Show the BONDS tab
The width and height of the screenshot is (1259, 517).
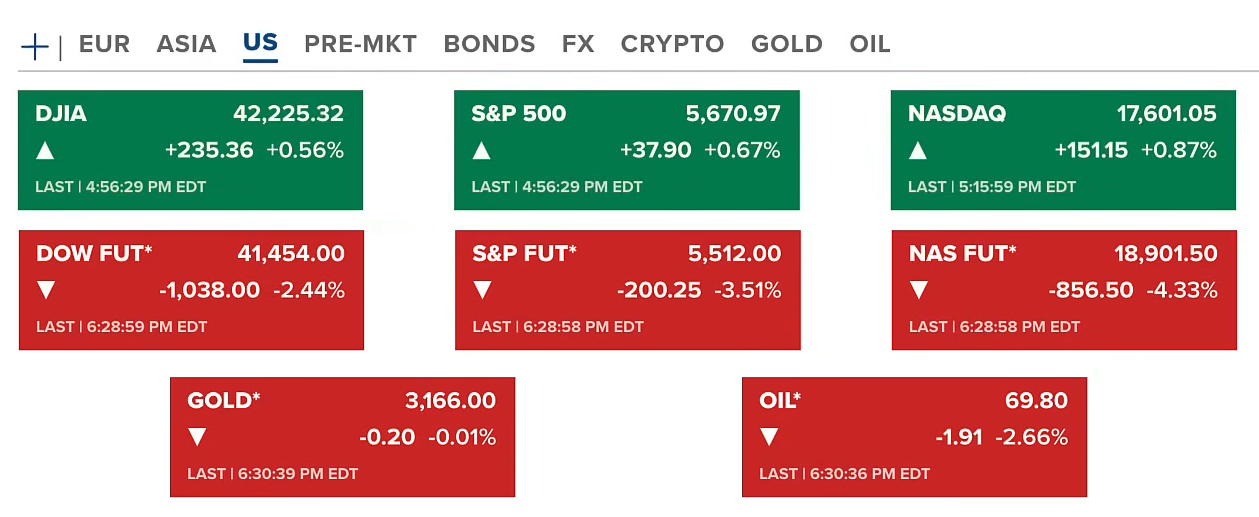tap(489, 45)
